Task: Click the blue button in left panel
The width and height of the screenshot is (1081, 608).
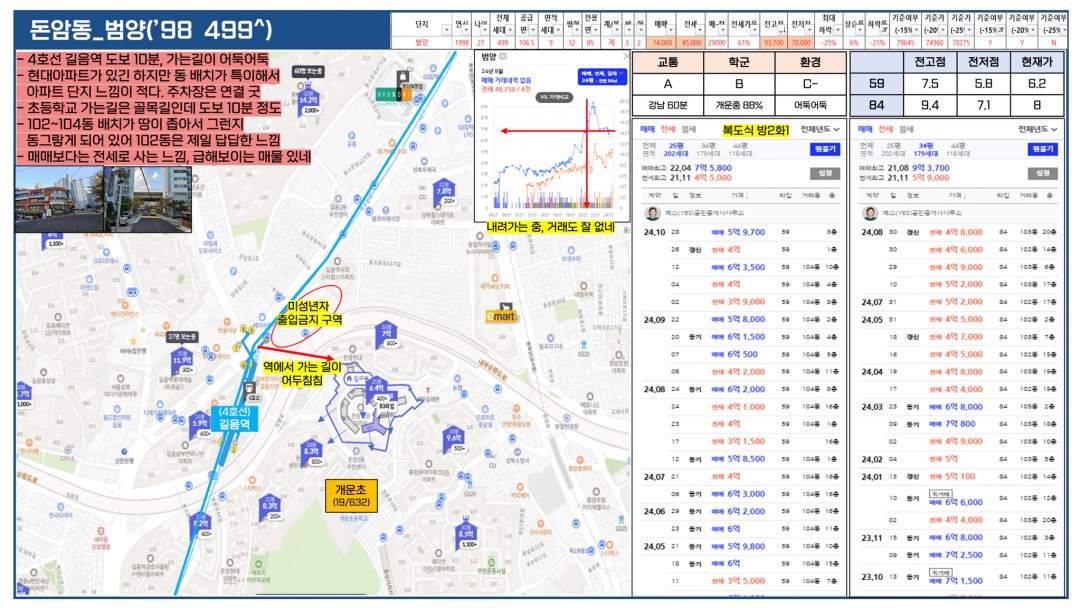Action: (825, 150)
